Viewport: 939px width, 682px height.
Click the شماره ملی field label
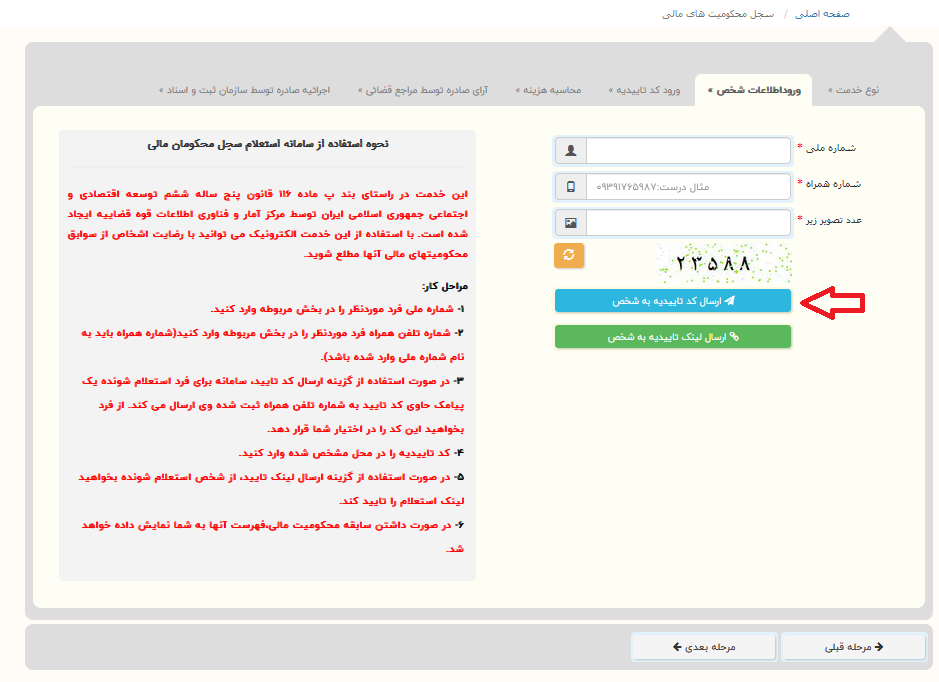[831, 148]
